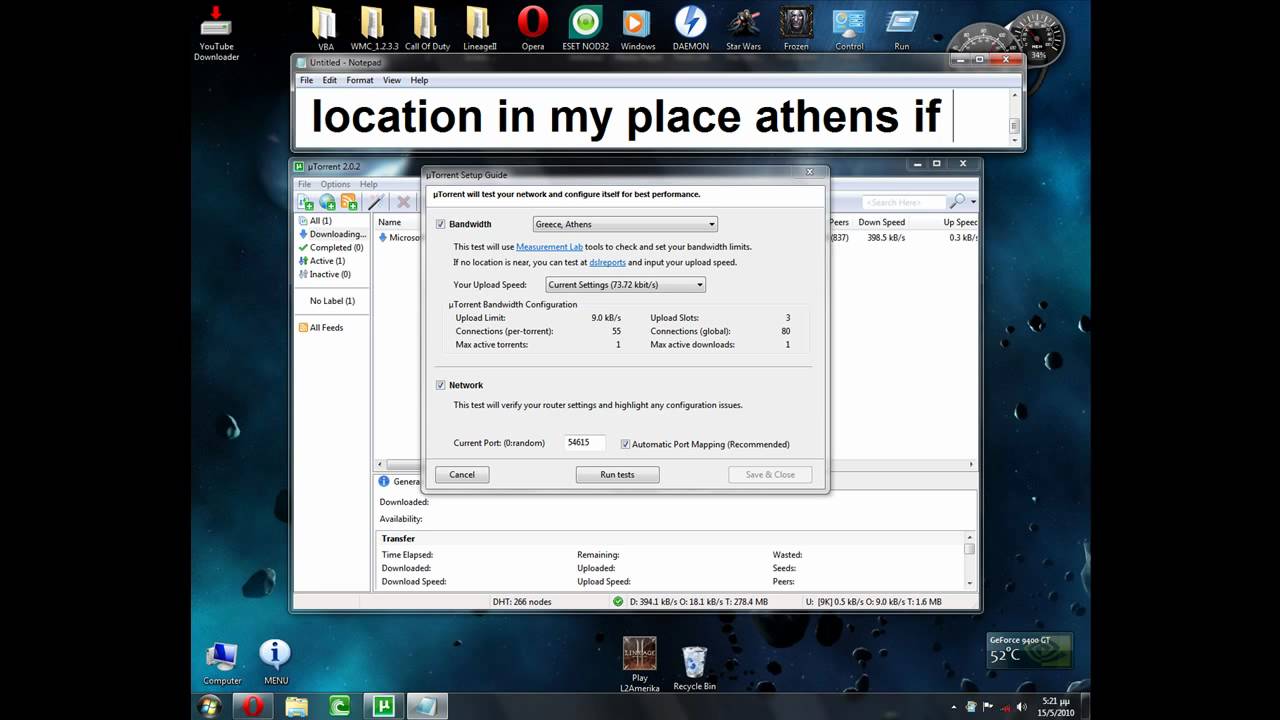Open the Format menu in Notepad
This screenshot has height=720, width=1280.
tap(360, 80)
